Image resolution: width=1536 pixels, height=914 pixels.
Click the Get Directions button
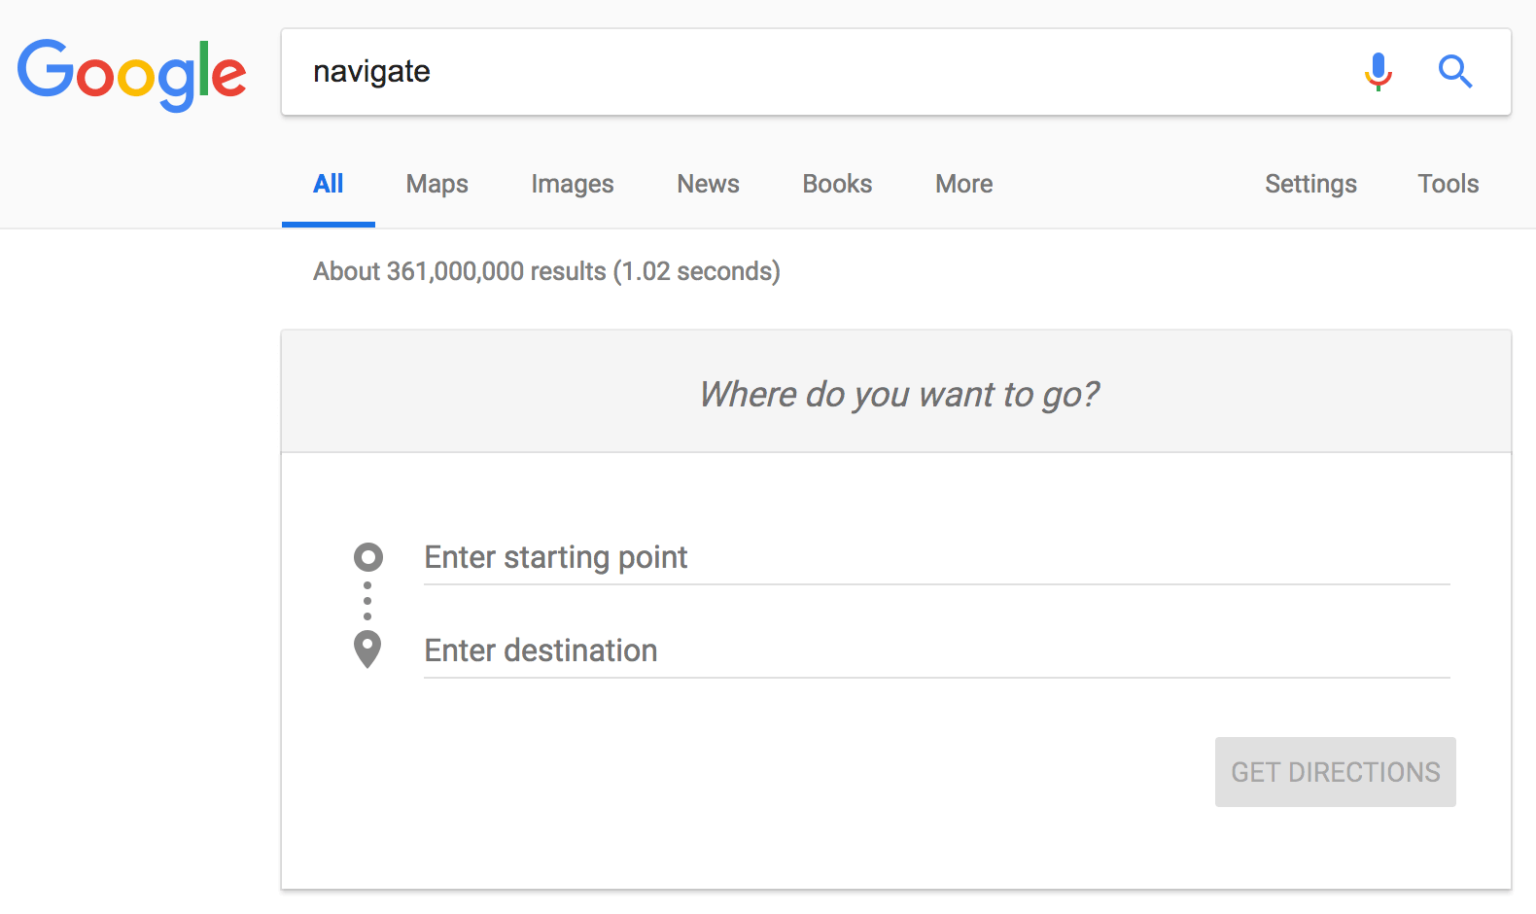click(x=1334, y=772)
